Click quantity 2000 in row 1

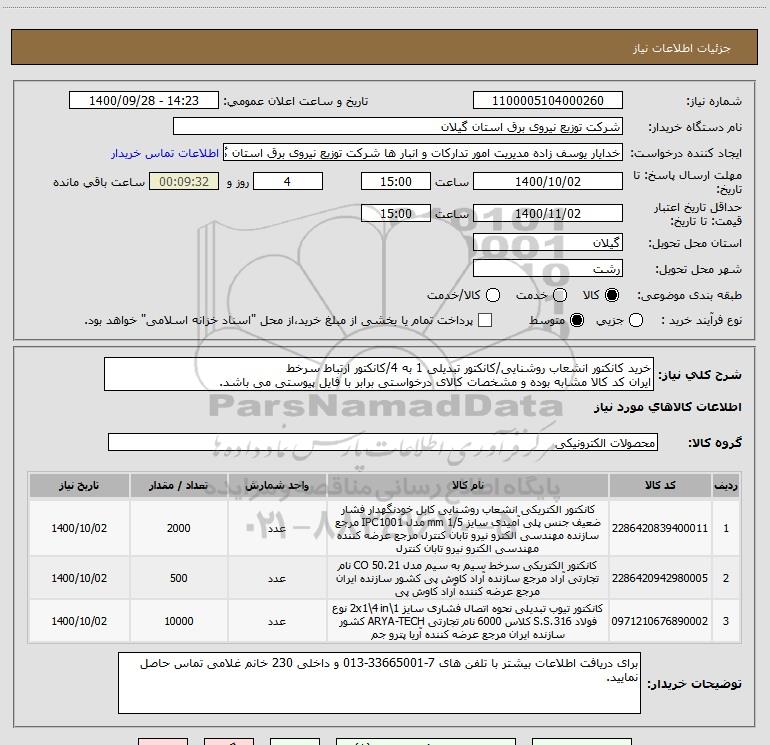point(178,528)
